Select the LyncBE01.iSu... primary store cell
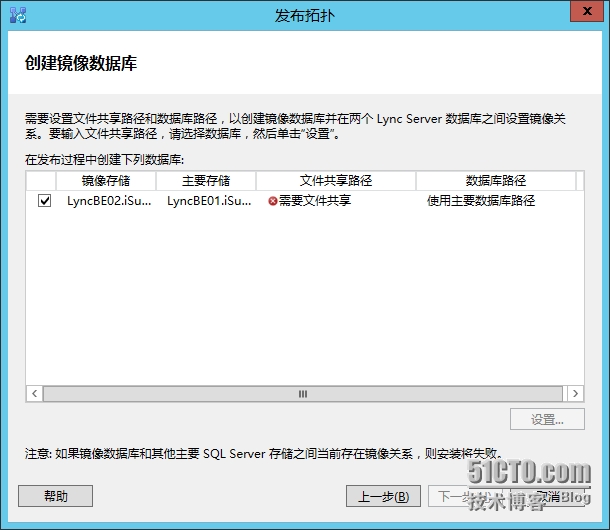610x530 pixels. coord(209,201)
